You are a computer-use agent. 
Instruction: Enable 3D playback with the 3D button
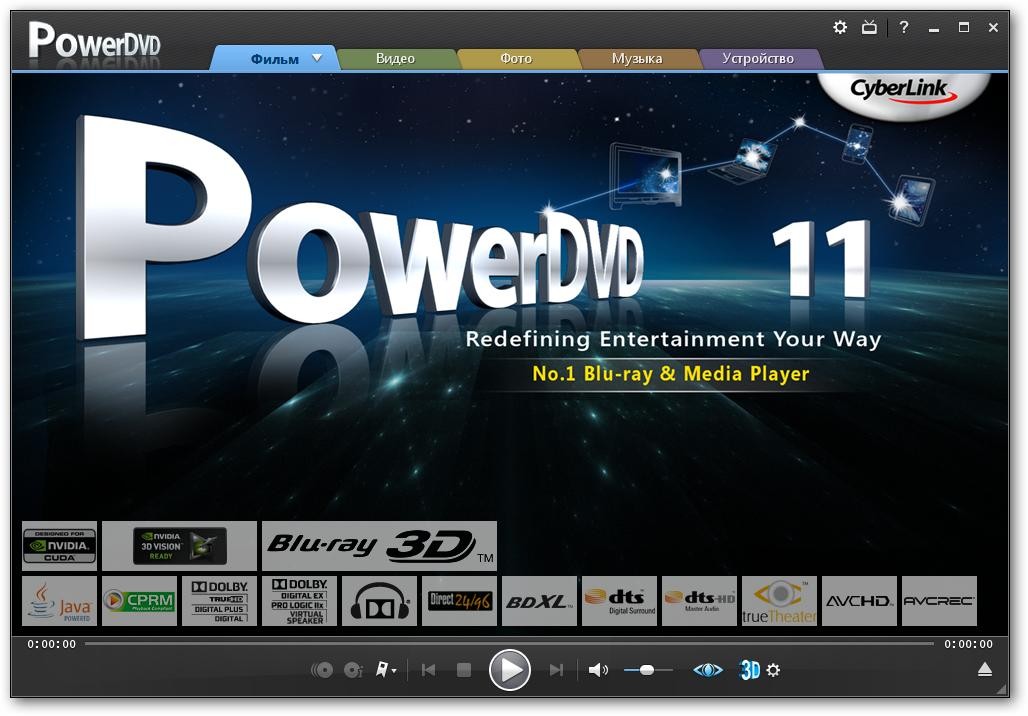click(749, 670)
